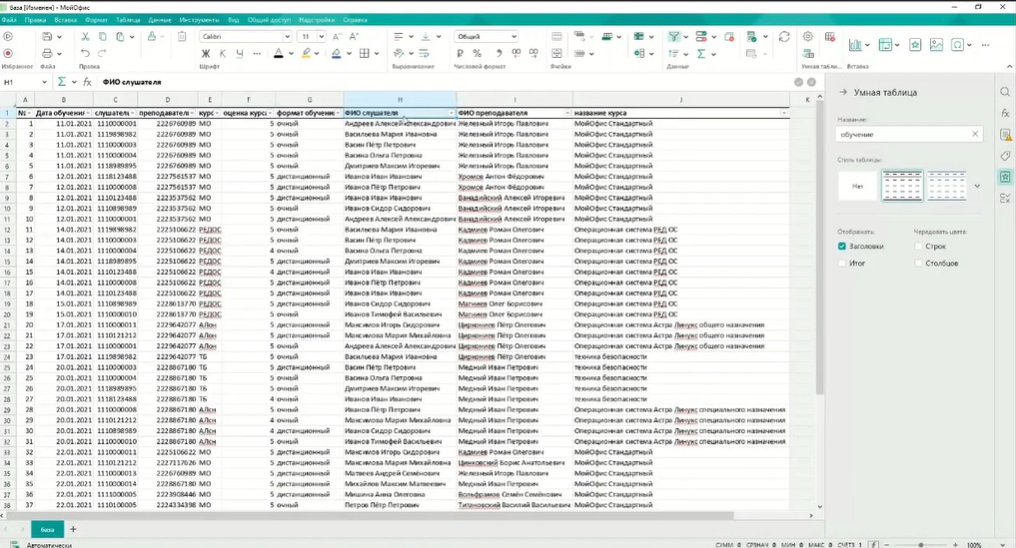The height and width of the screenshot is (548, 1016).
Task: Open the font size 11 dropdown
Action: 321,37
